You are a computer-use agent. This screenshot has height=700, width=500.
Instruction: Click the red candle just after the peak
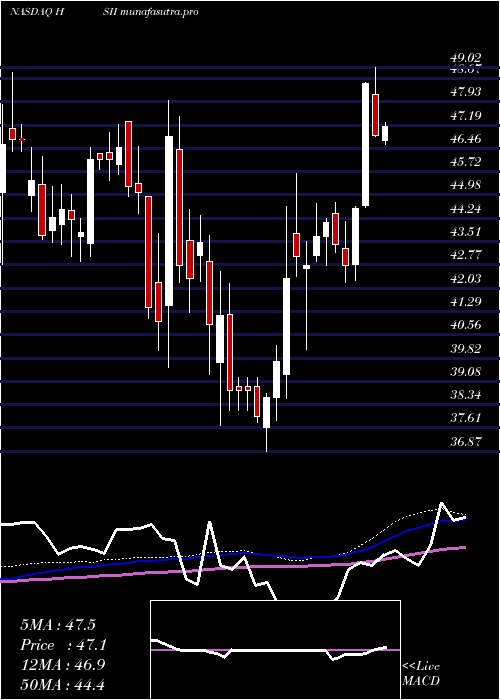(x=375, y=115)
